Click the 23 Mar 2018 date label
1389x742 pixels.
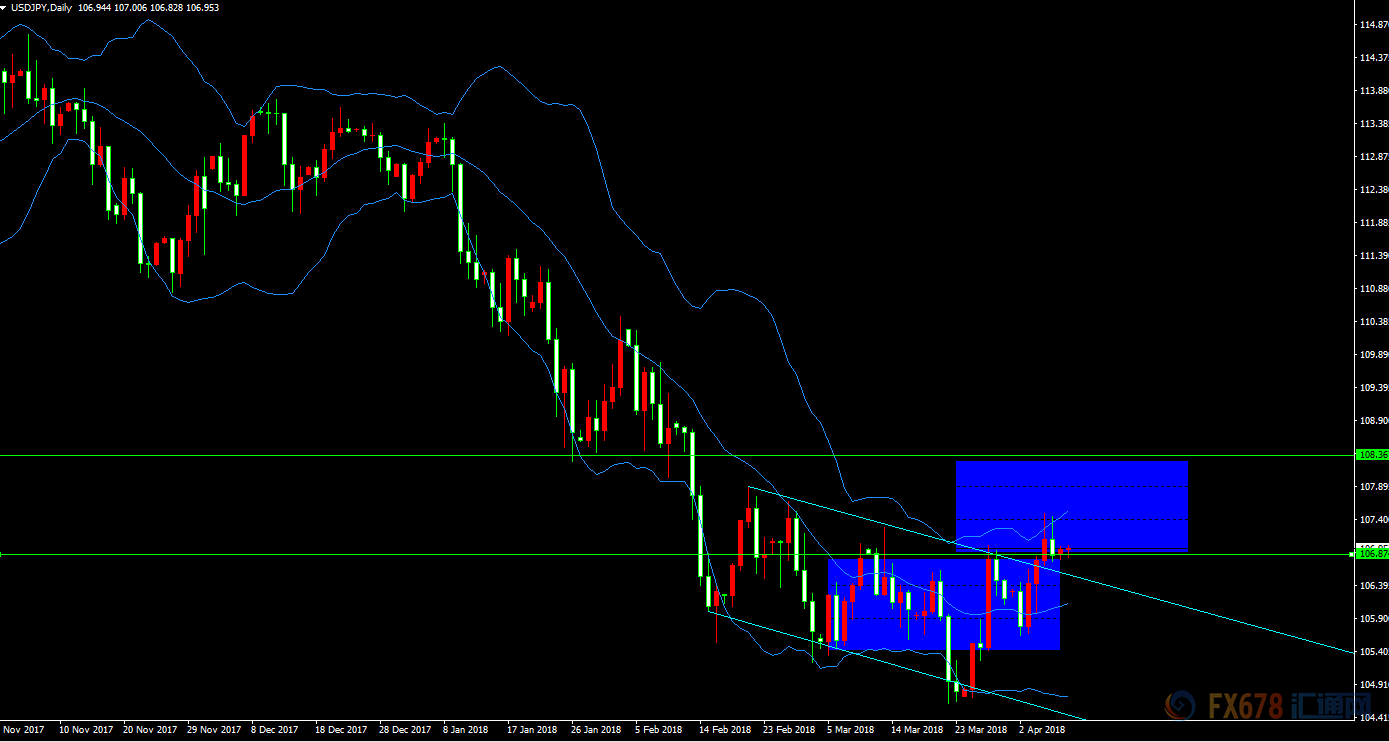coord(981,730)
